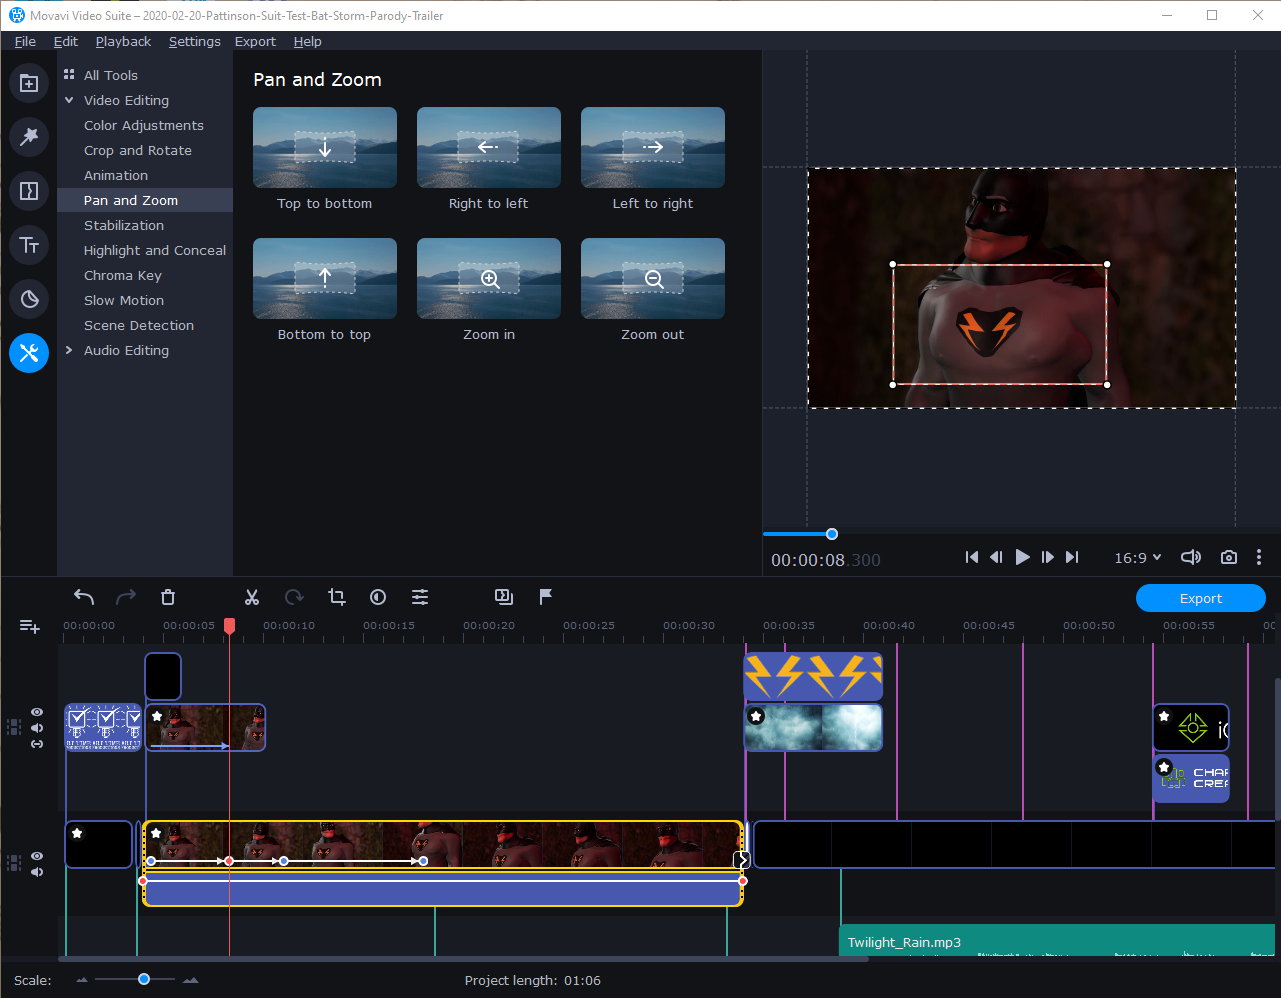Select the Titles tool in the left sidebar
This screenshot has height=998, width=1281.
coord(28,245)
